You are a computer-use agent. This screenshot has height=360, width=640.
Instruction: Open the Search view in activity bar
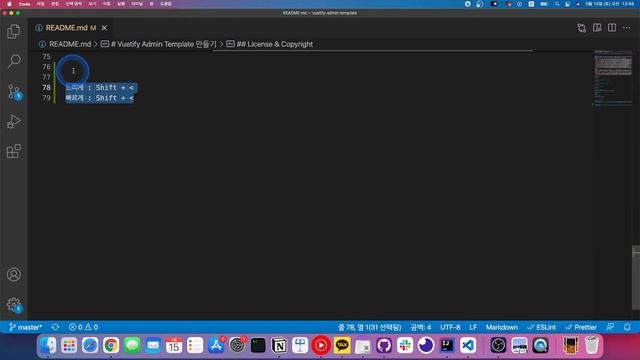[x=13, y=61]
